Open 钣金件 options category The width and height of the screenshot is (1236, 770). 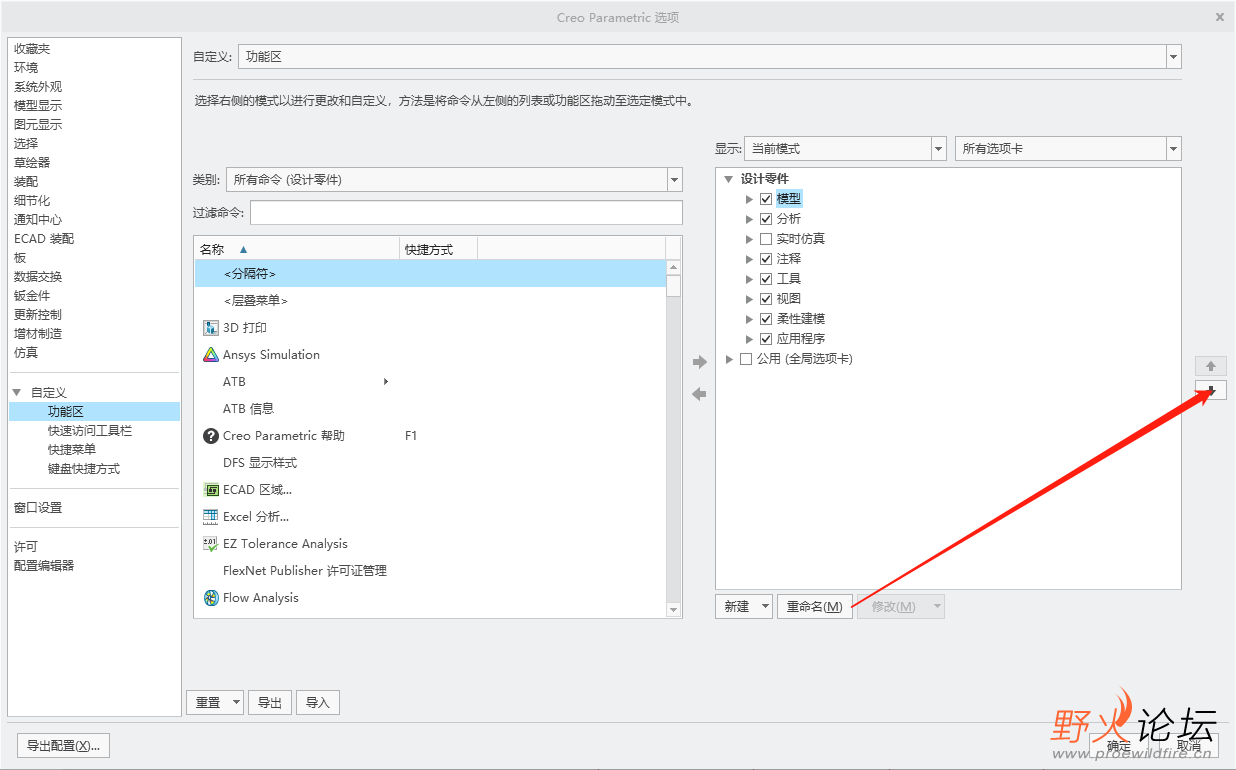pos(32,296)
